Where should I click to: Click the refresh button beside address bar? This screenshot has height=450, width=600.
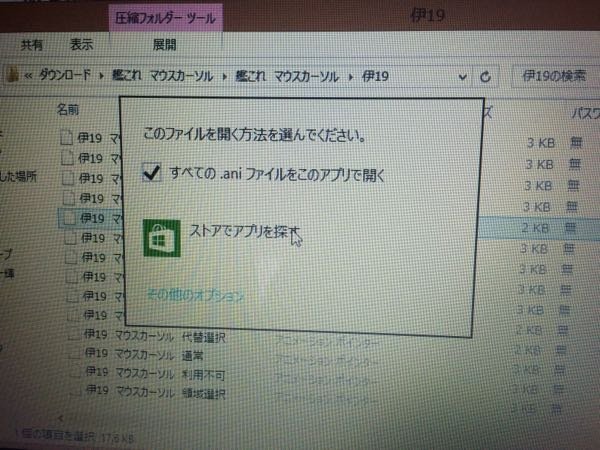pyautogui.click(x=486, y=76)
